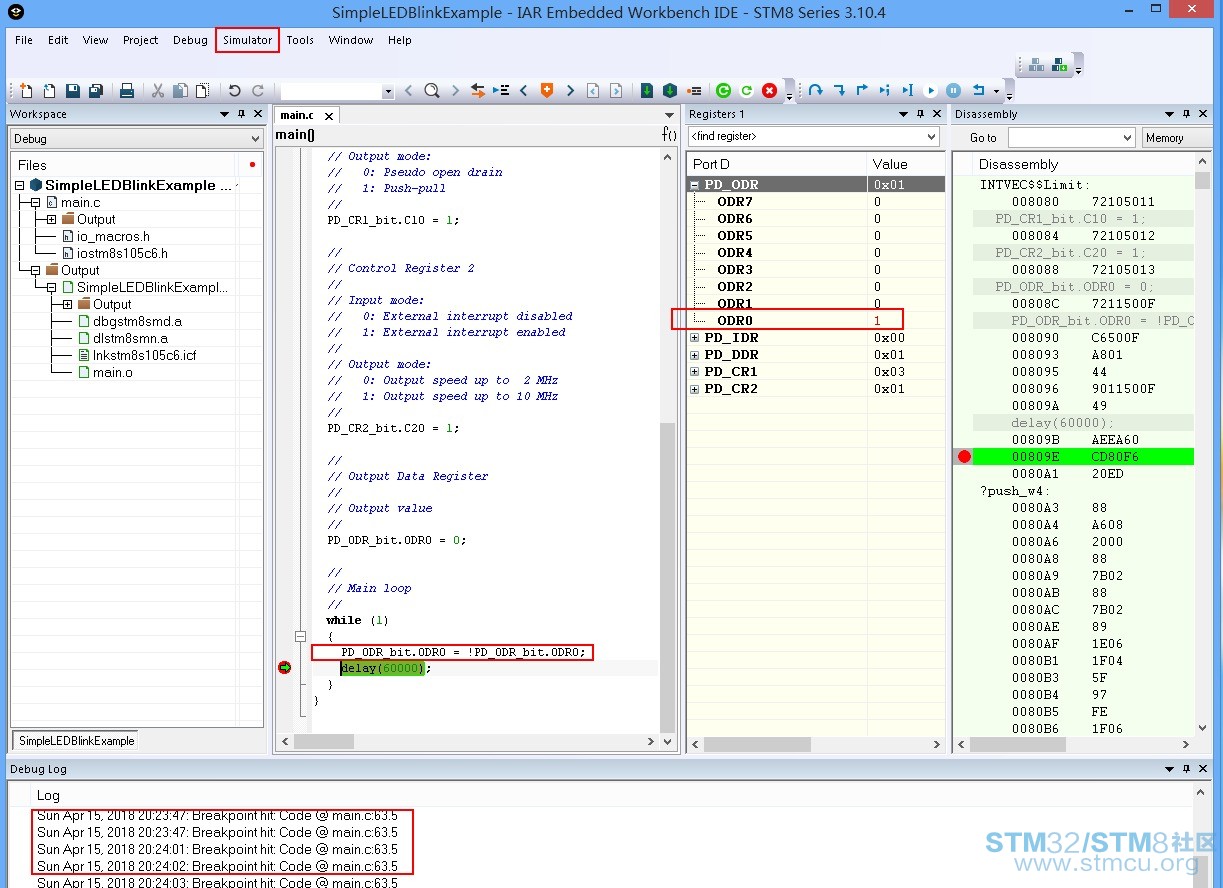Open the Debug configuration dropdown in Workspace
Image resolution: width=1223 pixels, height=888 pixels.
(x=255, y=139)
